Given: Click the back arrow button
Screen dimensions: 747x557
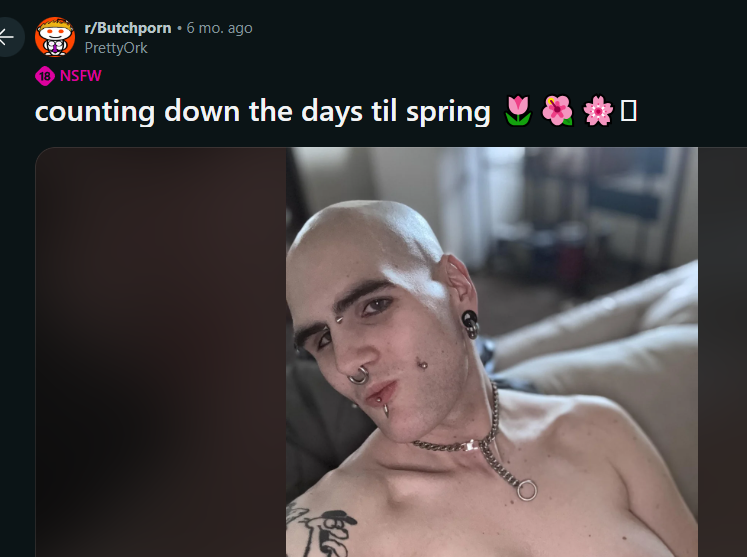Looking at the screenshot, I should coord(7,37).
